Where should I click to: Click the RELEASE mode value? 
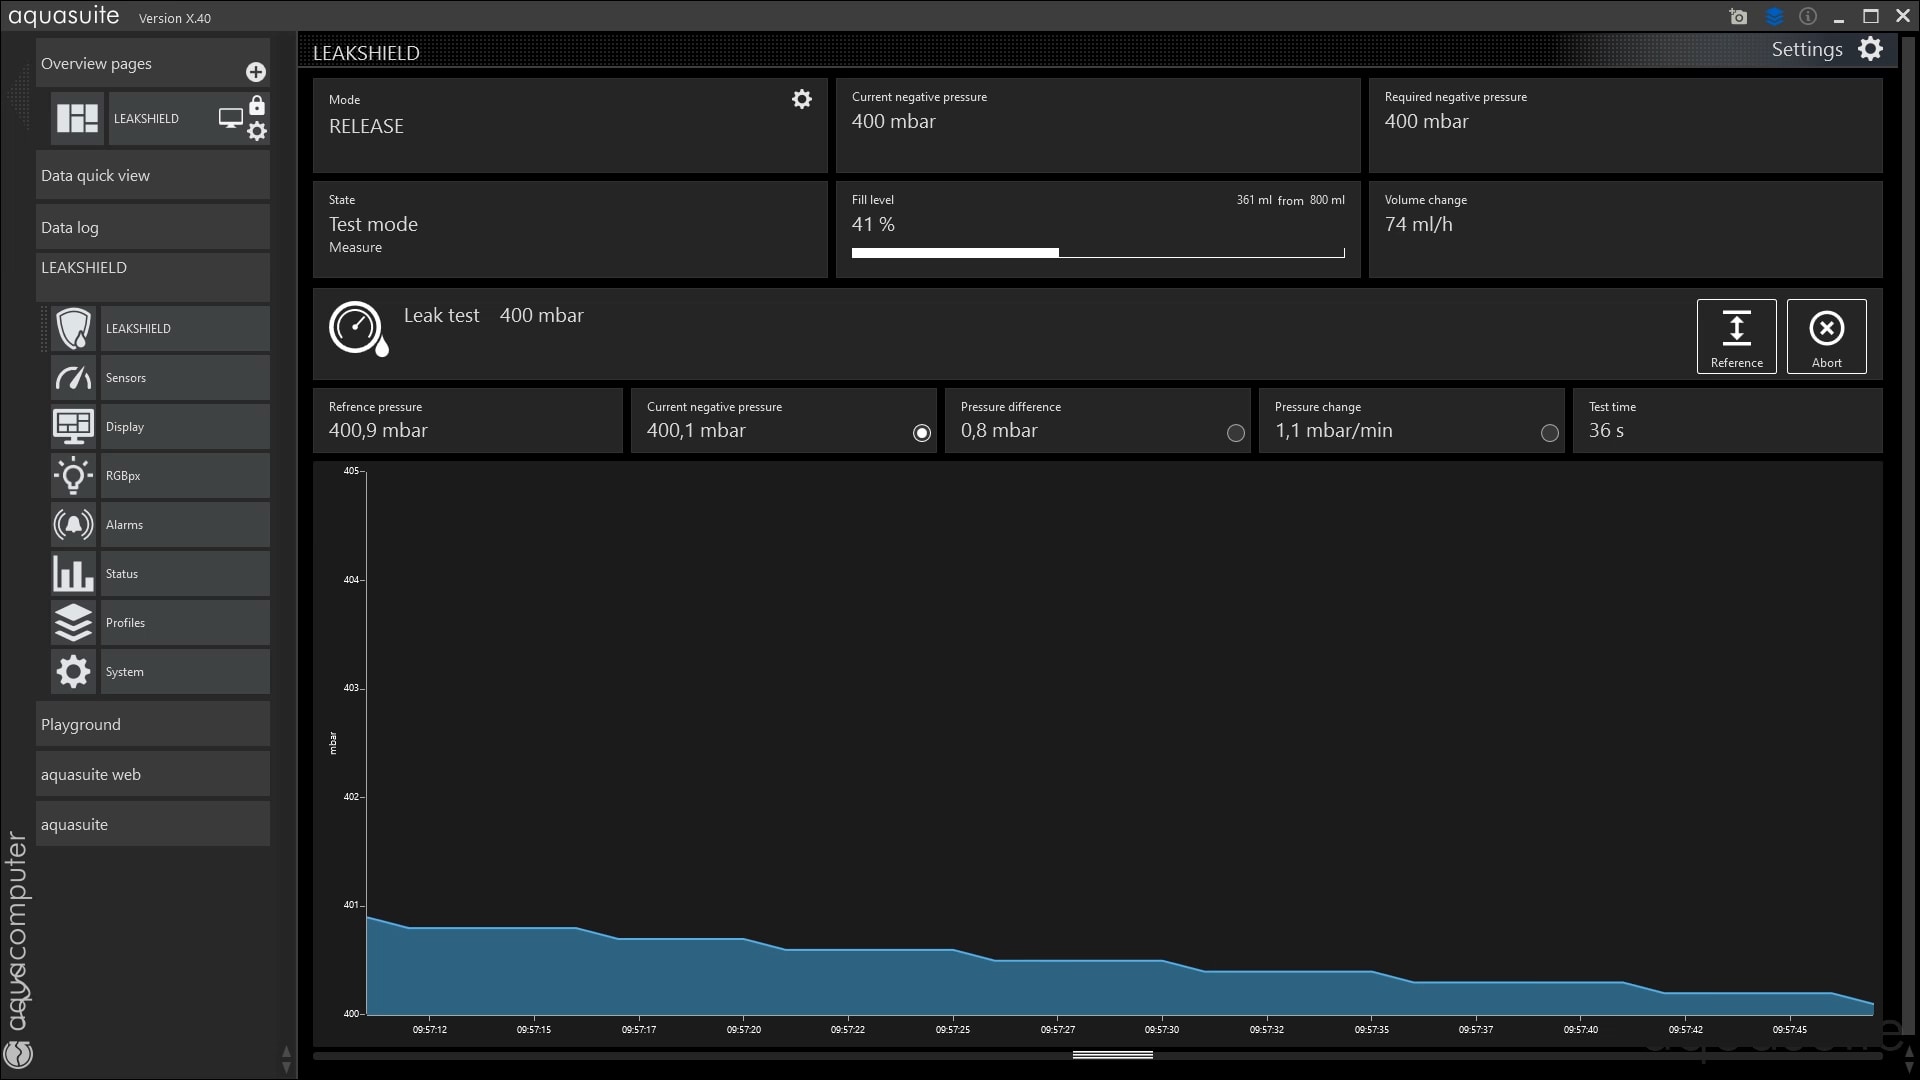click(x=366, y=126)
